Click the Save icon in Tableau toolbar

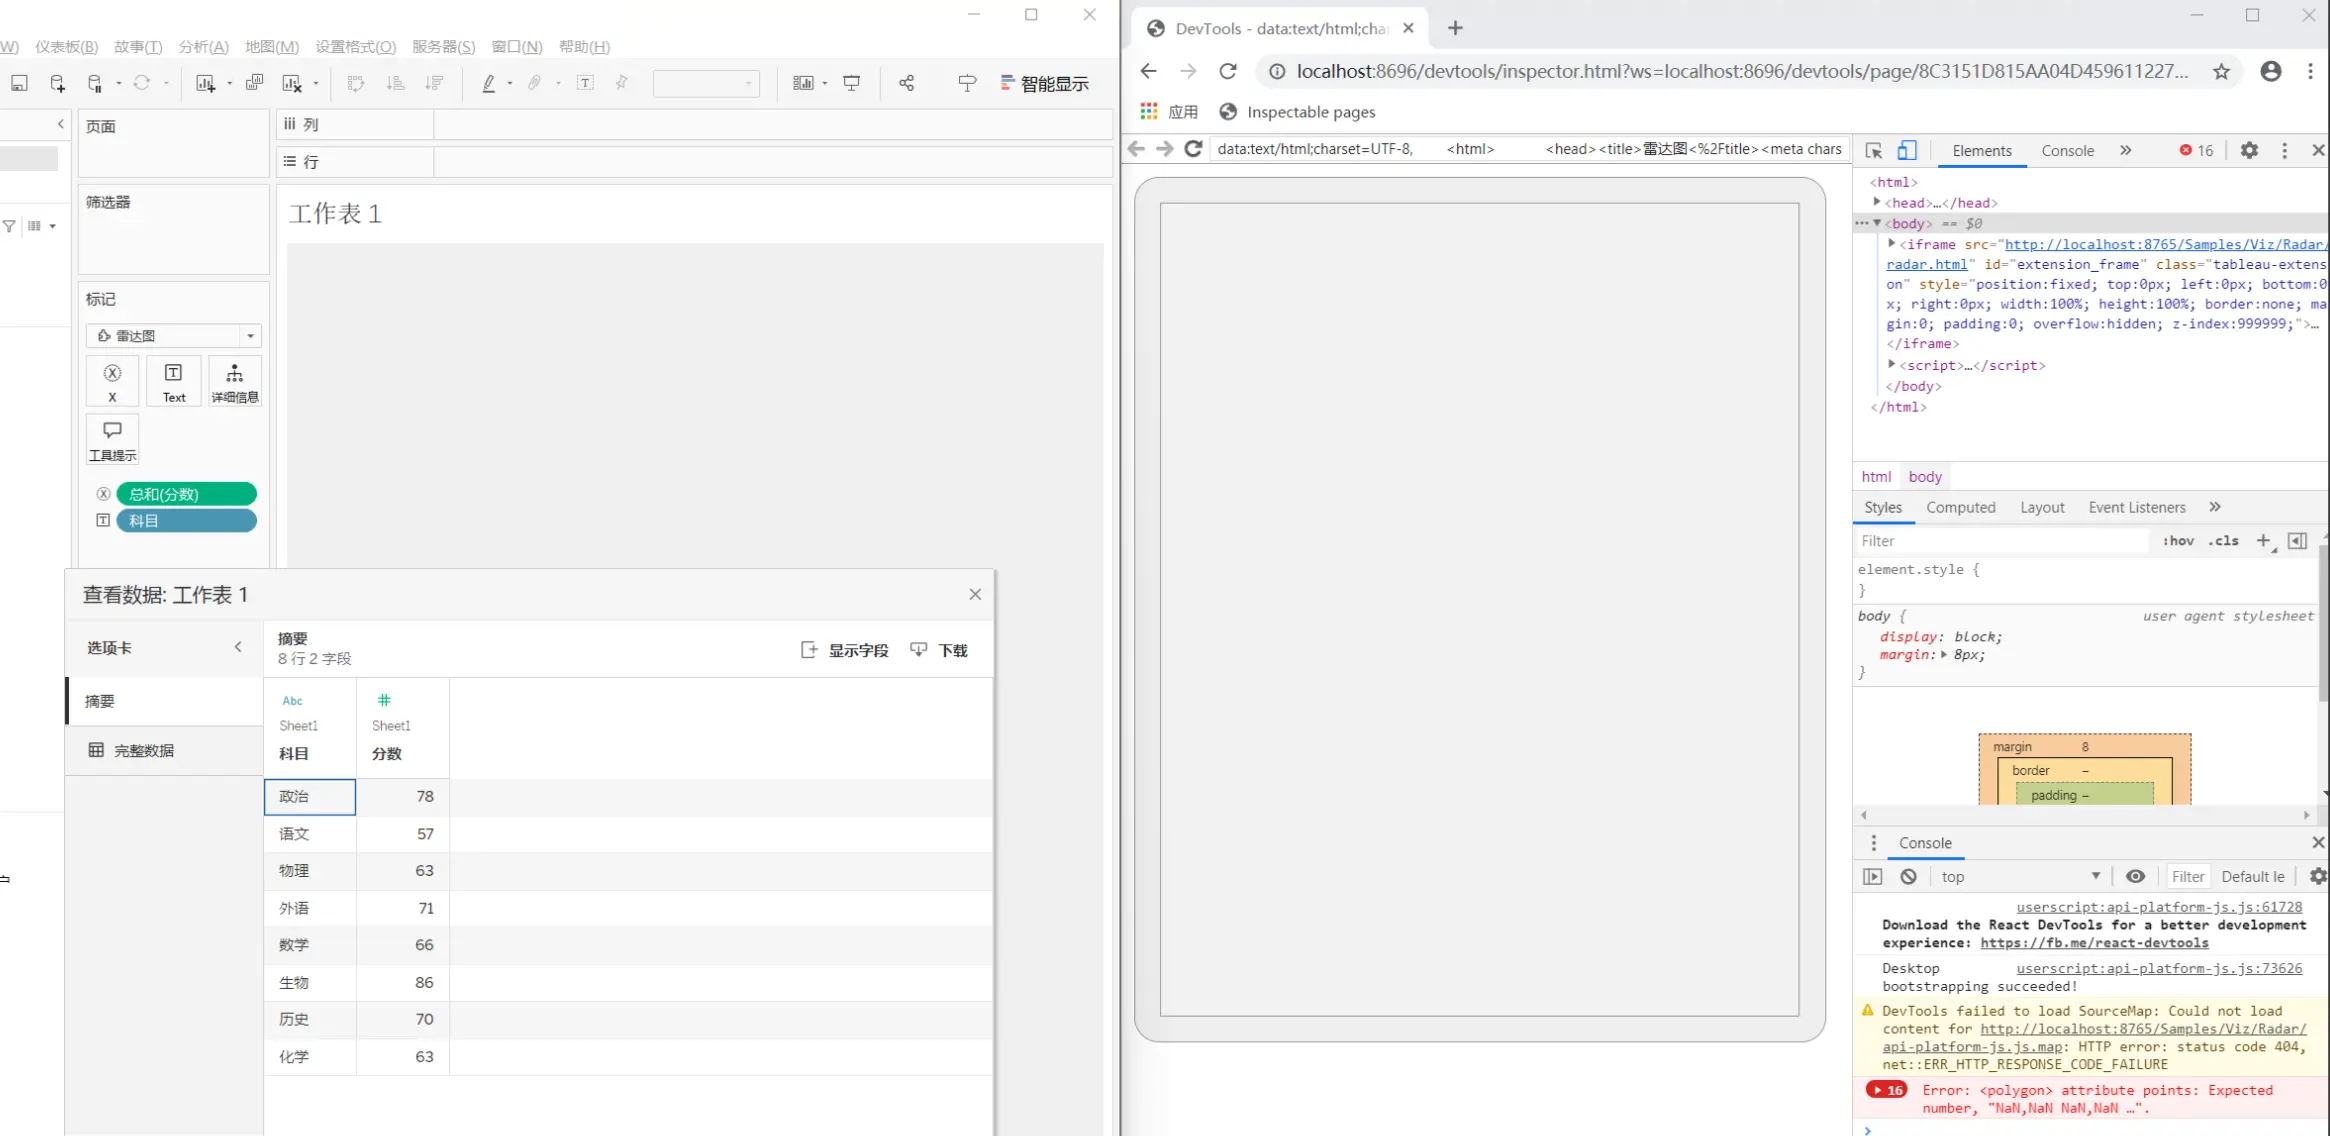[x=19, y=83]
